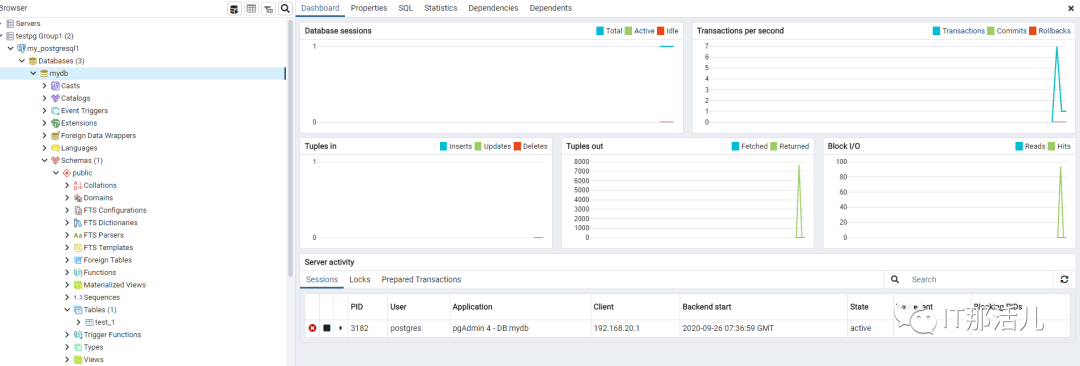Click the test_1 table icon

click(90, 322)
